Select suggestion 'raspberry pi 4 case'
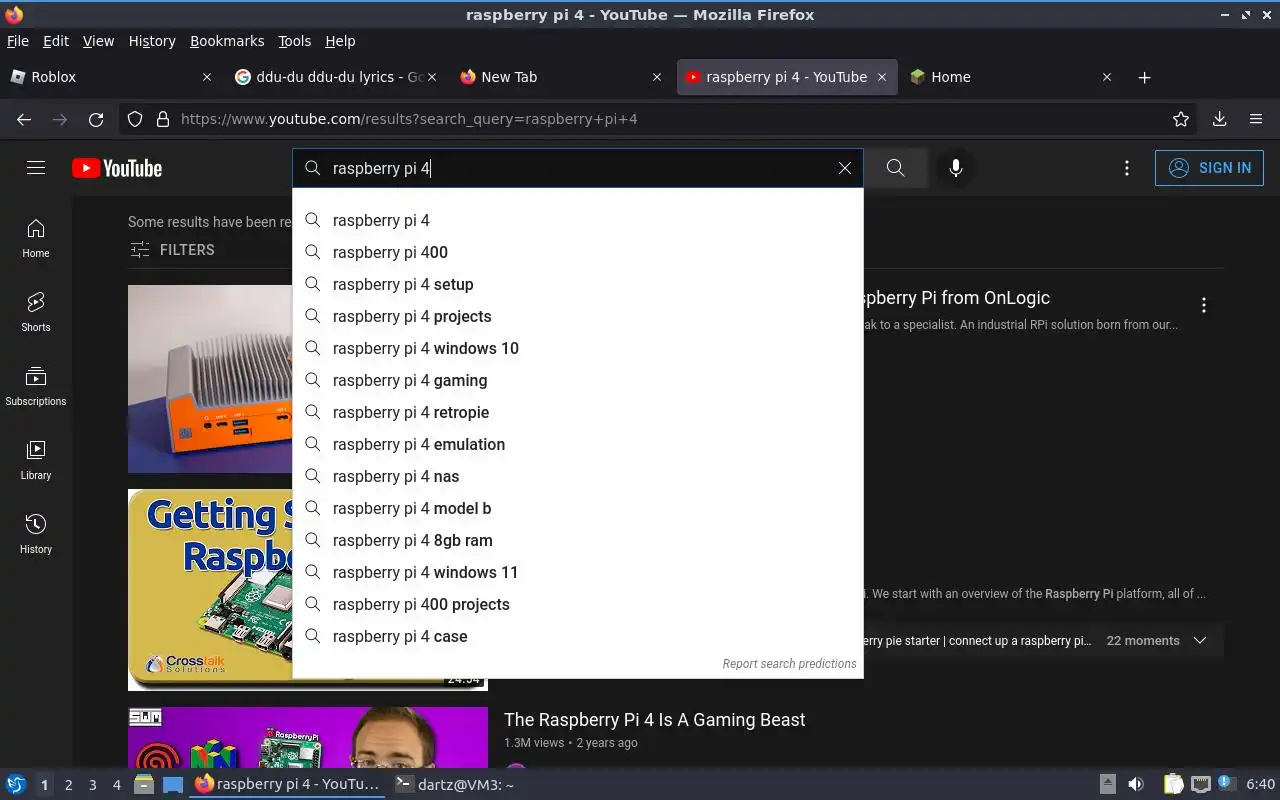The width and height of the screenshot is (1280, 800). click(578, 636)
